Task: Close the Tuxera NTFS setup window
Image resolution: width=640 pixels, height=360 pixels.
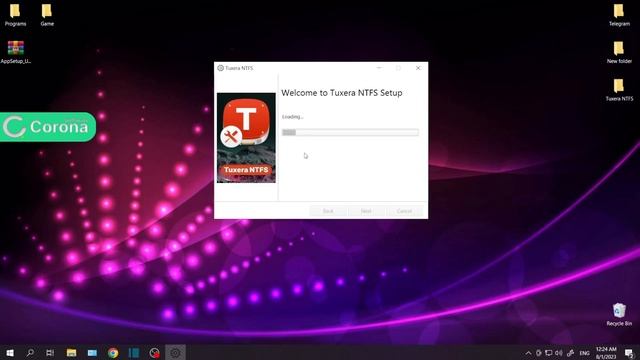Action: tap(418, 68)
